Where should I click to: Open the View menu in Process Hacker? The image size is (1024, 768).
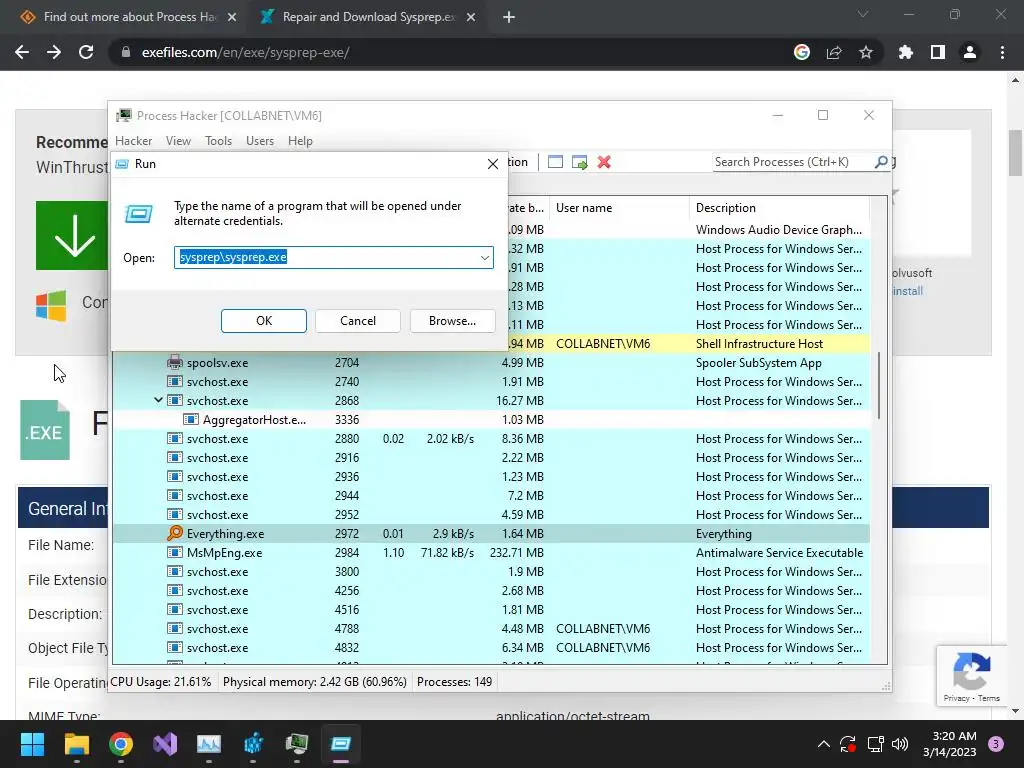pos(178,141)
